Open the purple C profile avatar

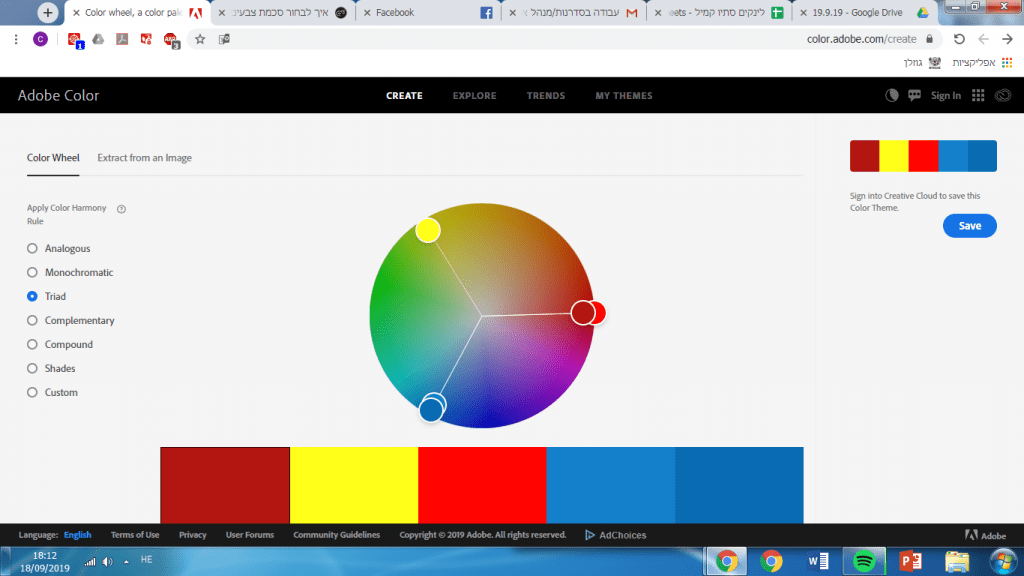pyautogui.click(x=40, y=39)
